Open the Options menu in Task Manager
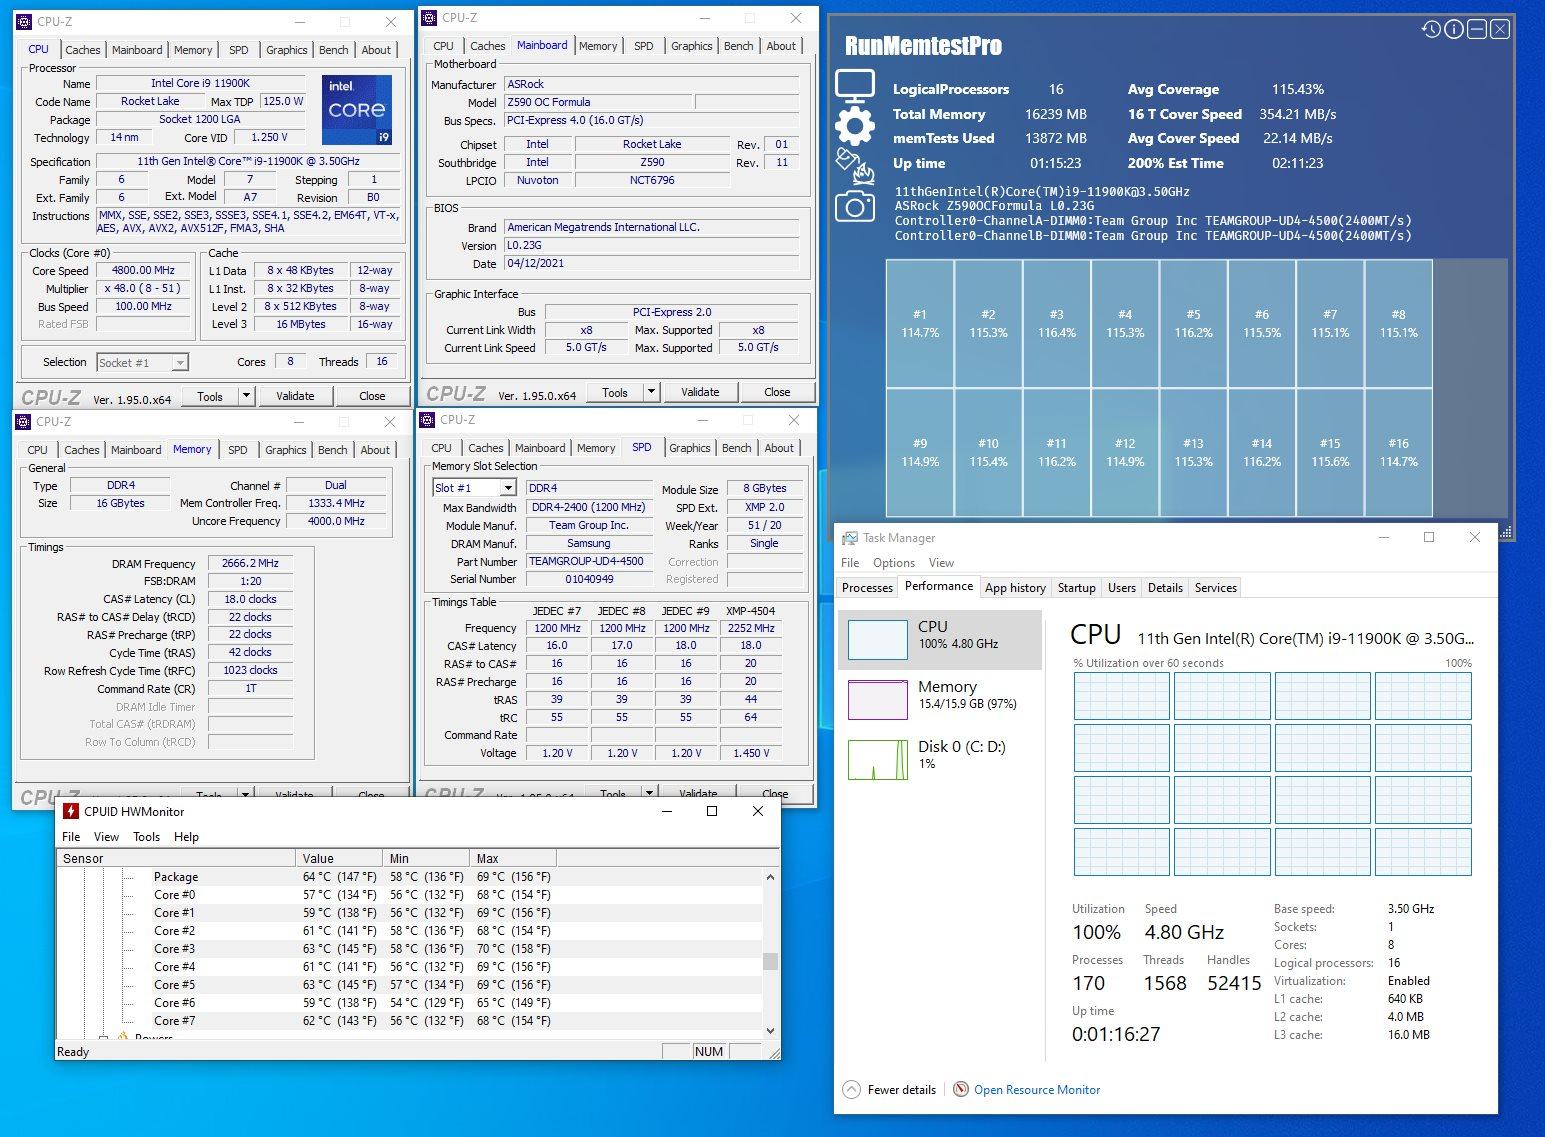 click(x=894, y=563)
